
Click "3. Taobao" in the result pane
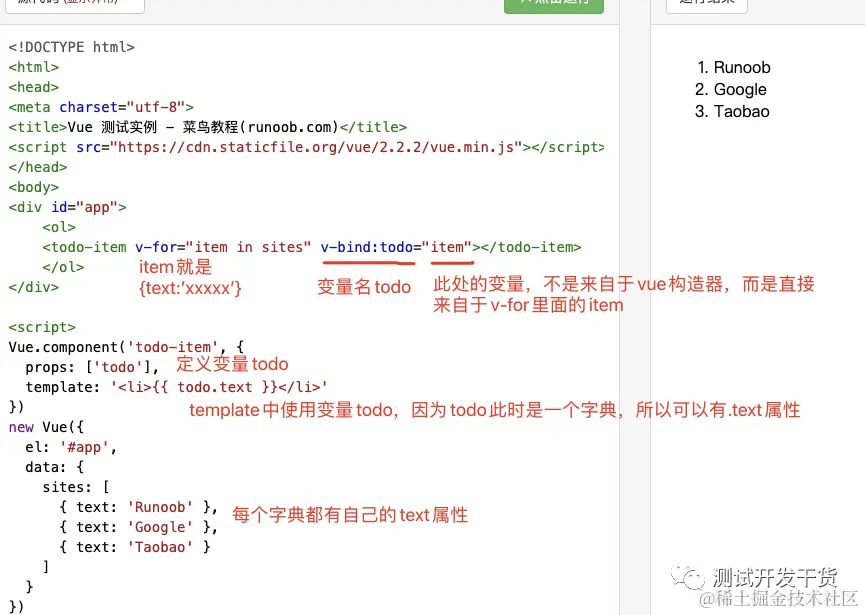(732, 111)
